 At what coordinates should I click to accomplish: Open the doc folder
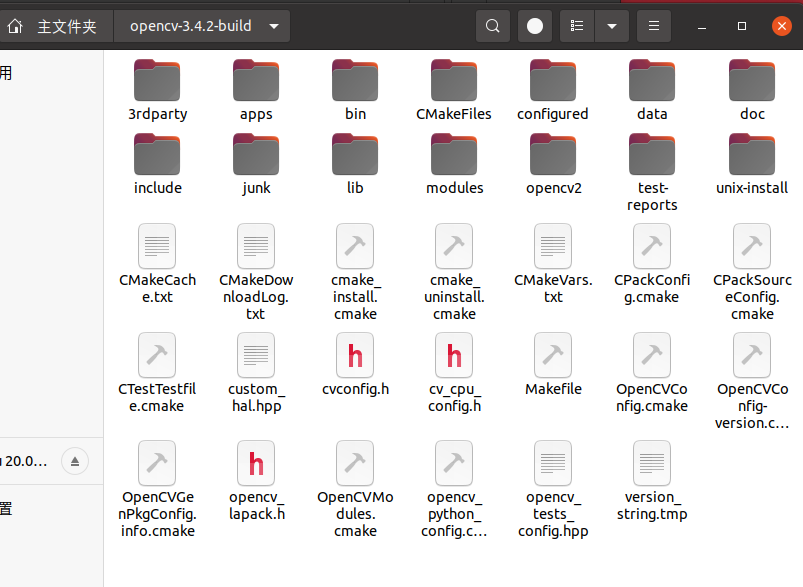point(752,80)
